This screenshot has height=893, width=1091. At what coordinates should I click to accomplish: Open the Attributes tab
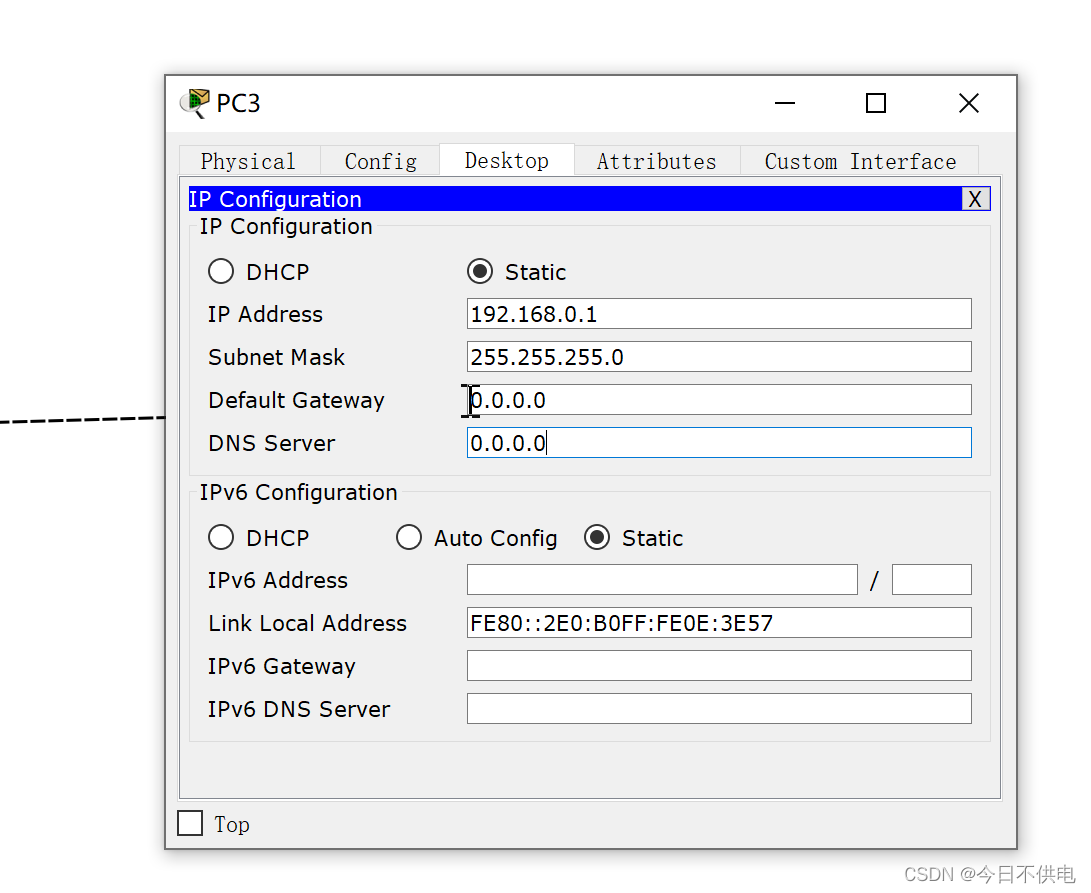pos(657,161)
